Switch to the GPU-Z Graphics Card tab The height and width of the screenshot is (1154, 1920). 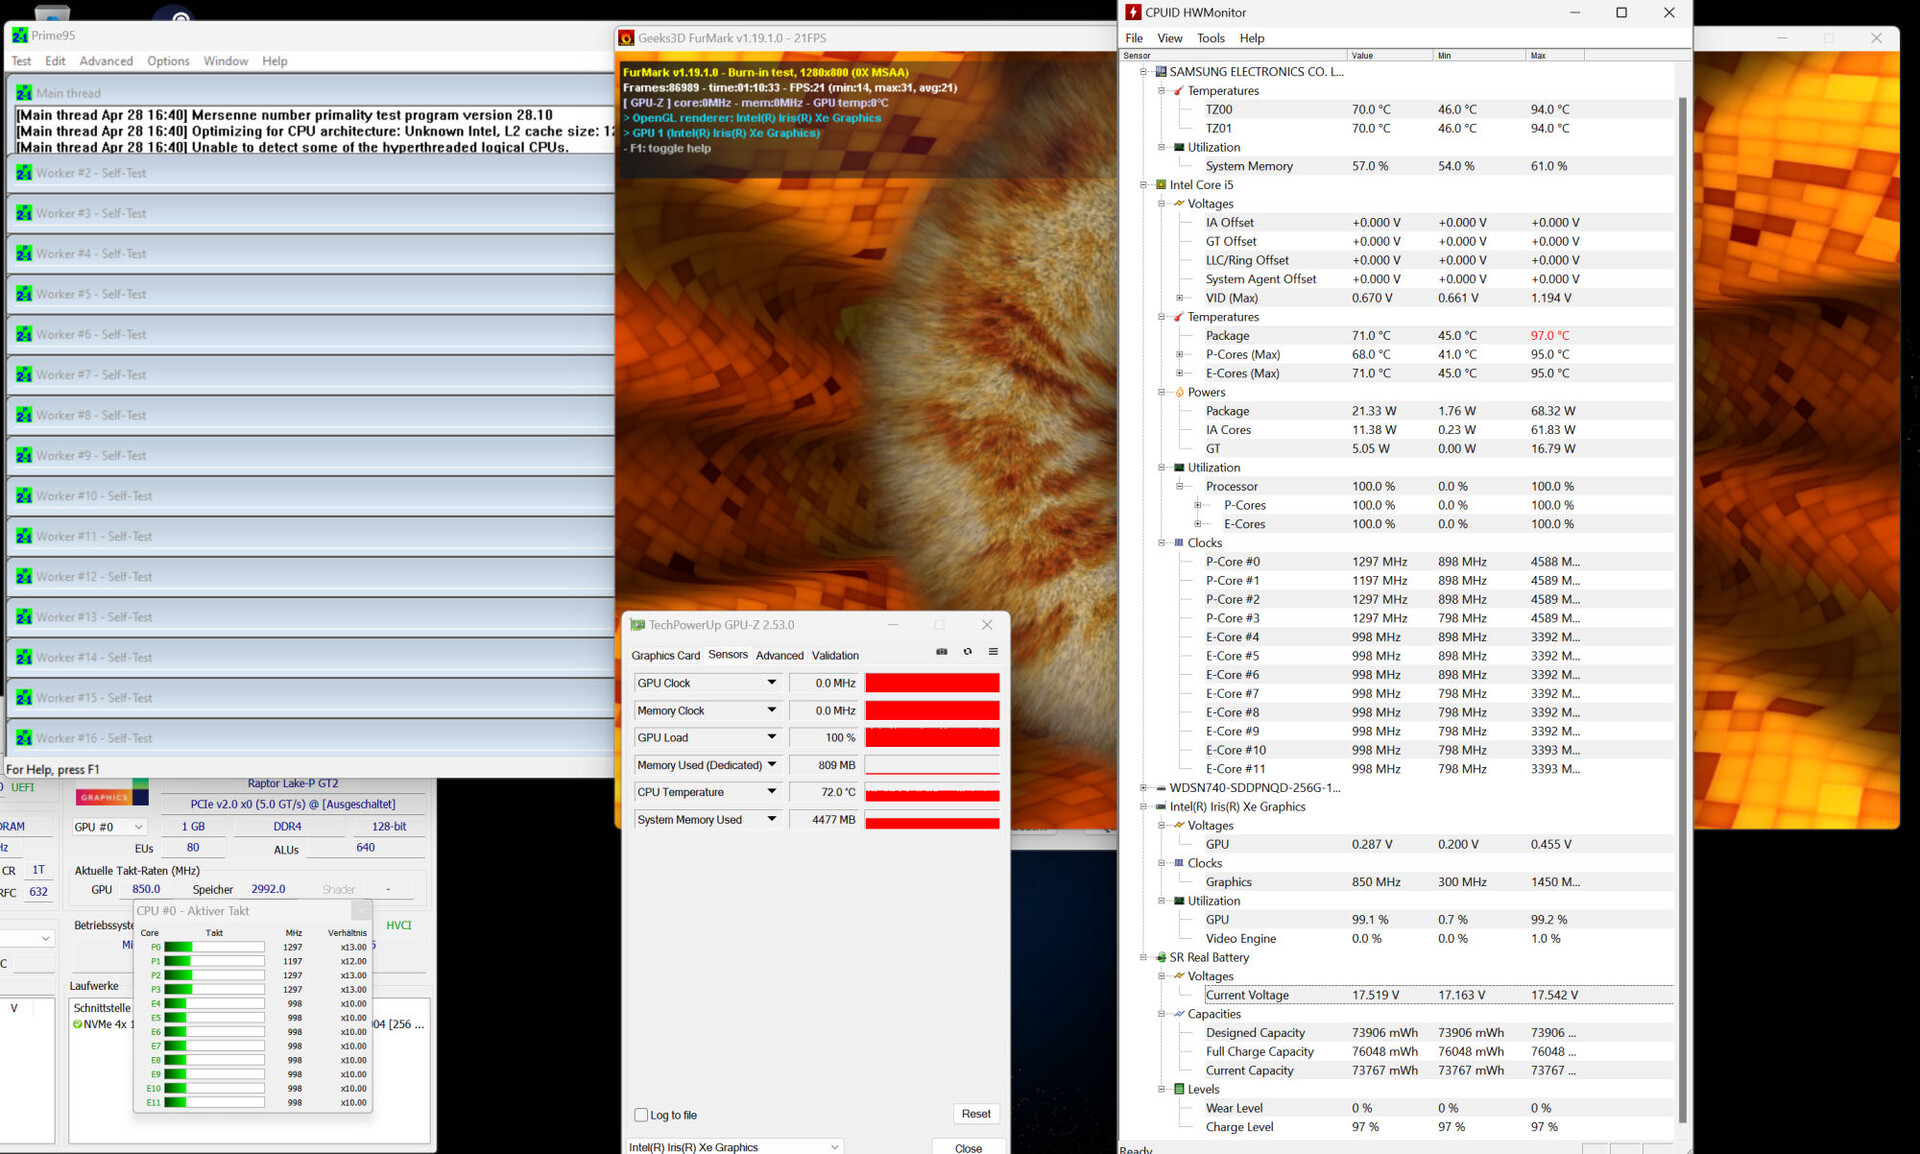tap(665, 656)
